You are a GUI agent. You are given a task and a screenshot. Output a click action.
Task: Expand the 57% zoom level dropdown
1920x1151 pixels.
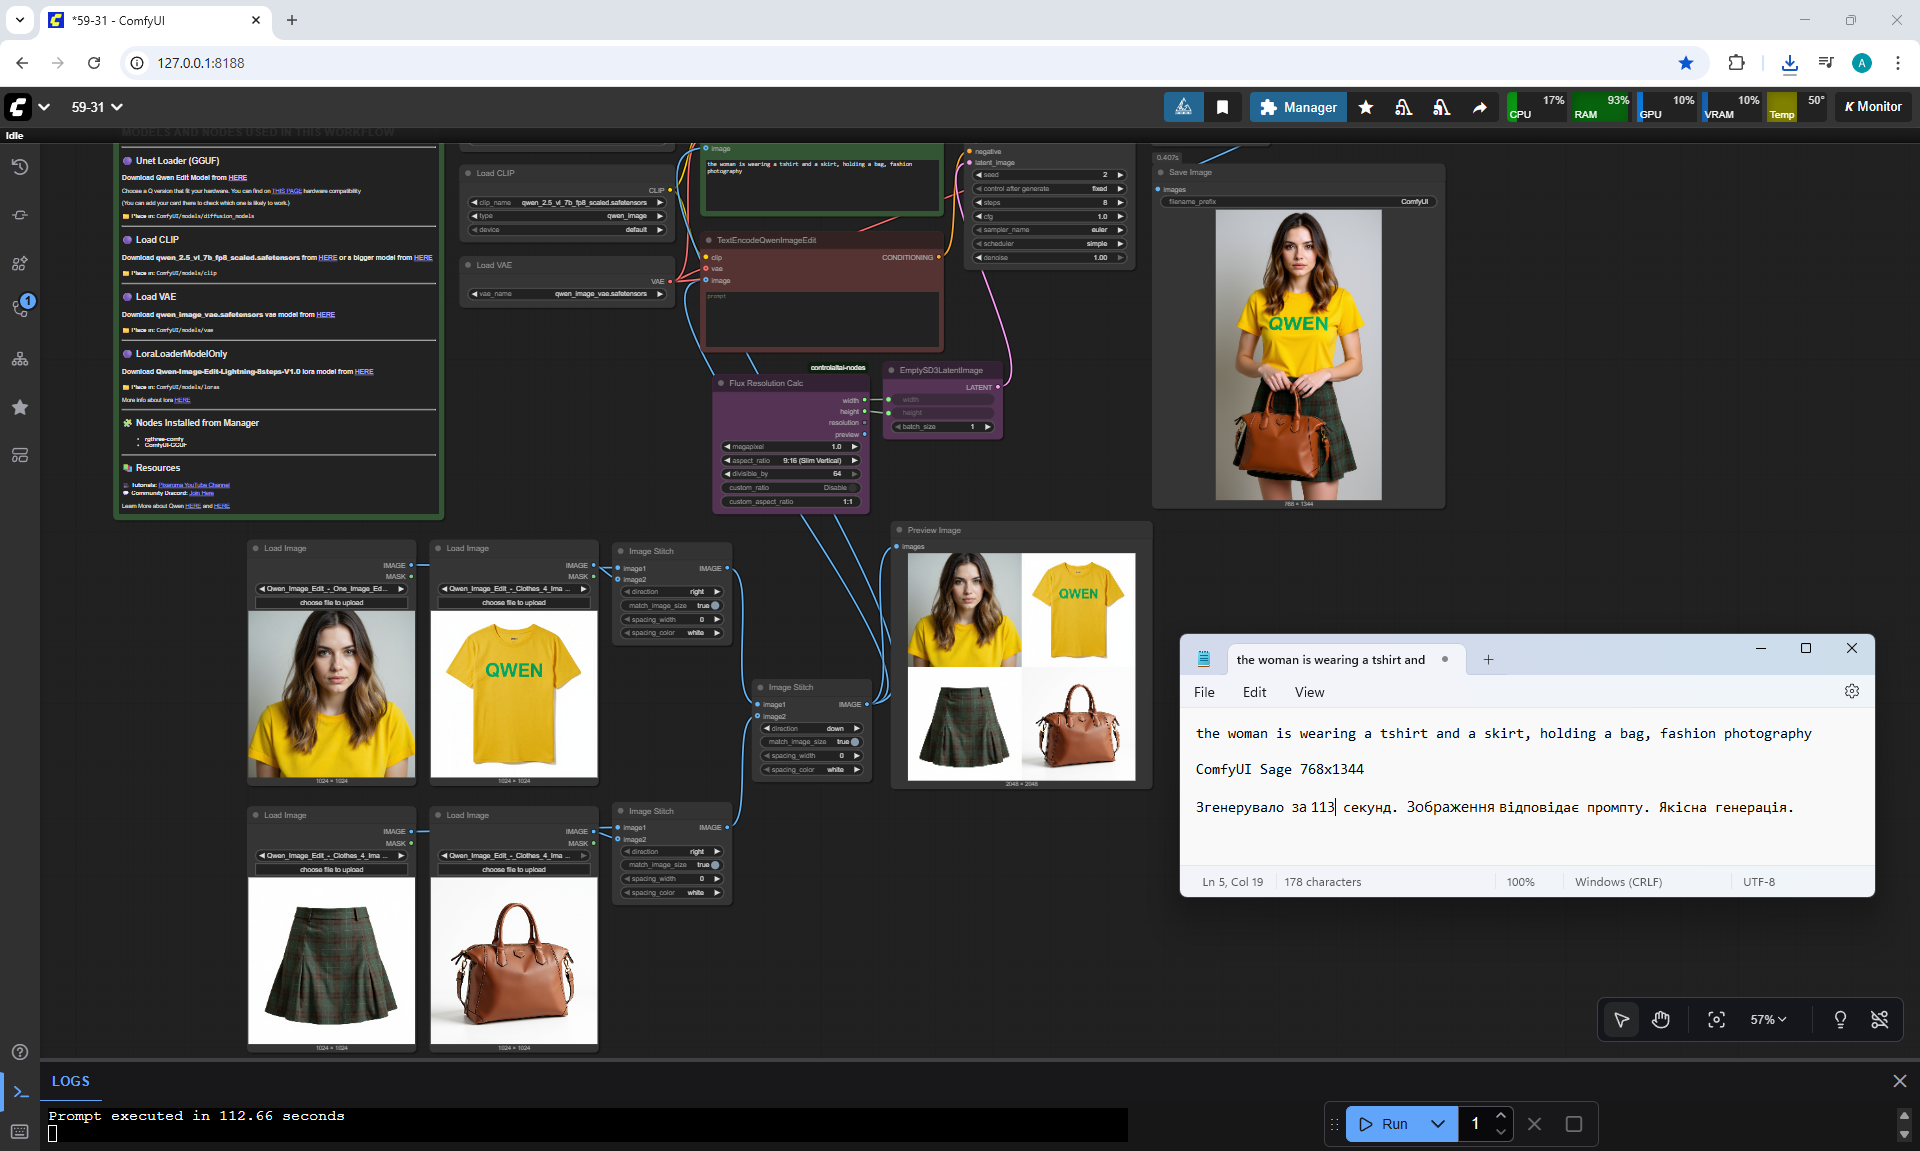click(1768, 1019)
